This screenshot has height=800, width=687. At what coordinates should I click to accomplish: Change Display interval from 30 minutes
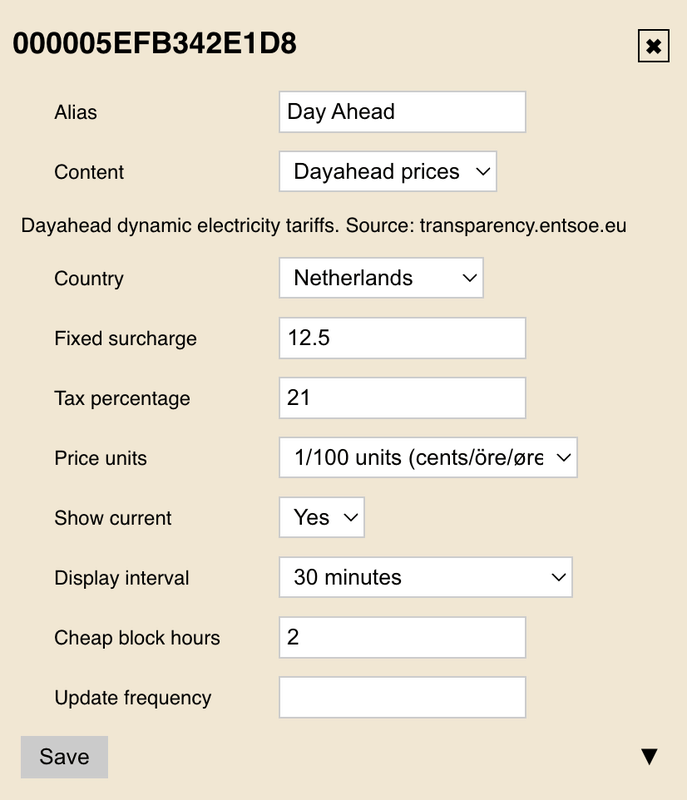click(425, 578)
